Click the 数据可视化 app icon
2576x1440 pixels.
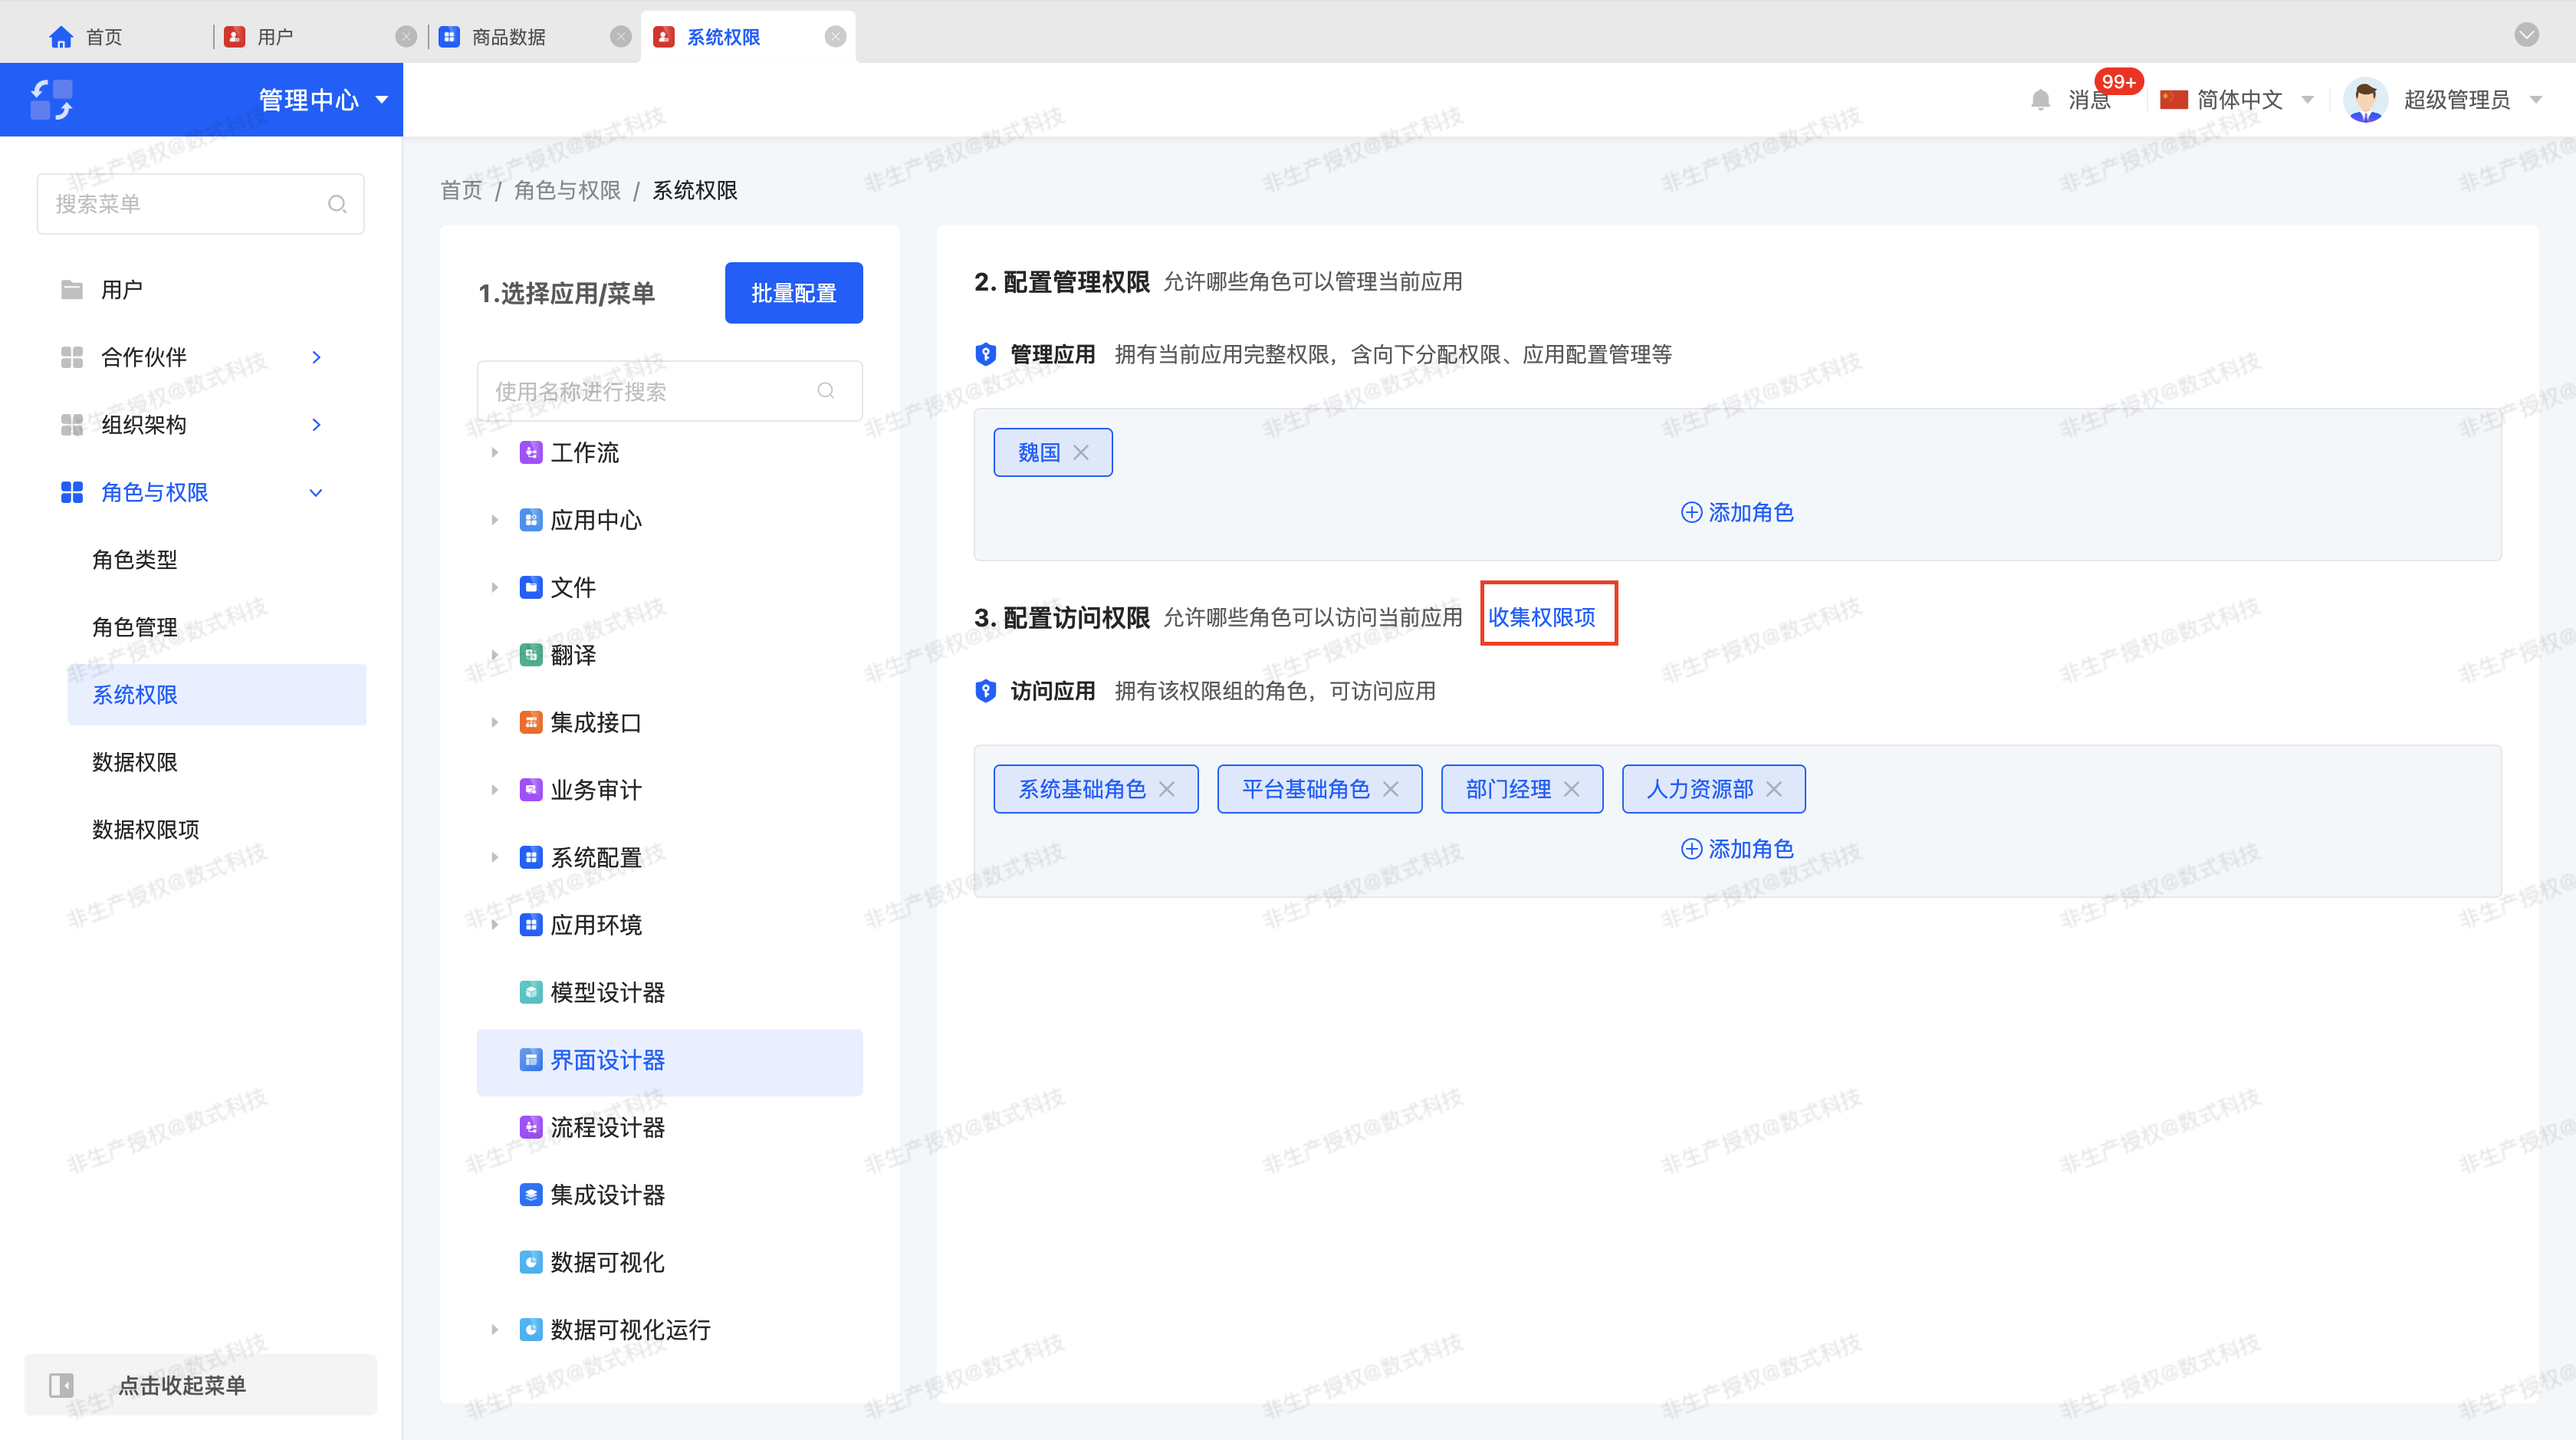[531, 1262]
